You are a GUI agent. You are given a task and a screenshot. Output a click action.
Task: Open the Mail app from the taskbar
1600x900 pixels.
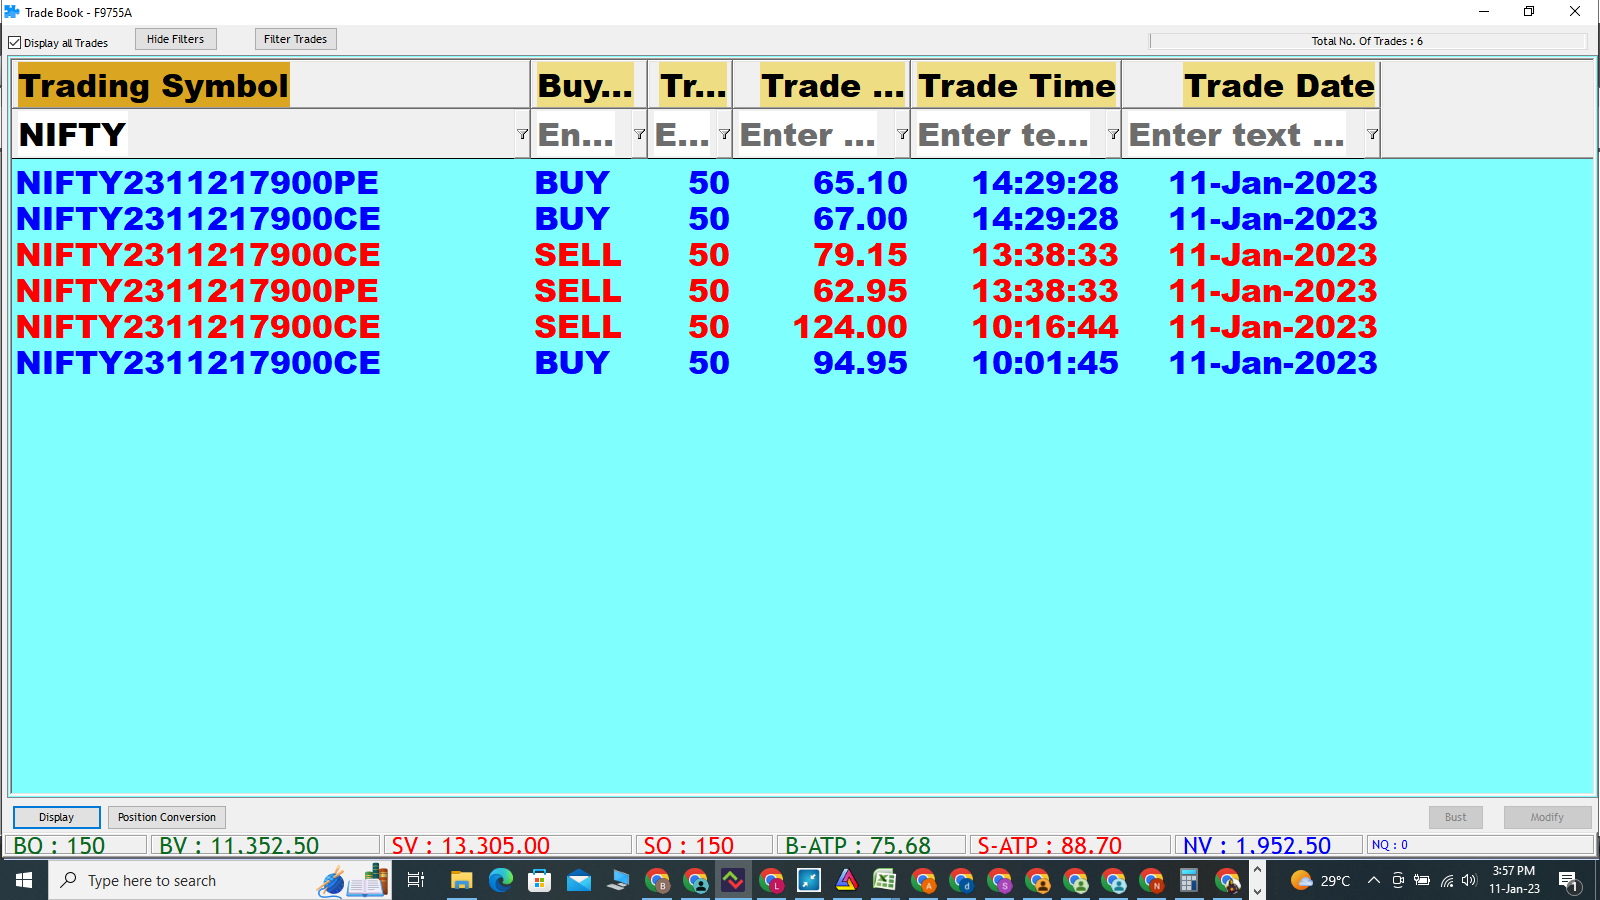click(x=579, y=881)
